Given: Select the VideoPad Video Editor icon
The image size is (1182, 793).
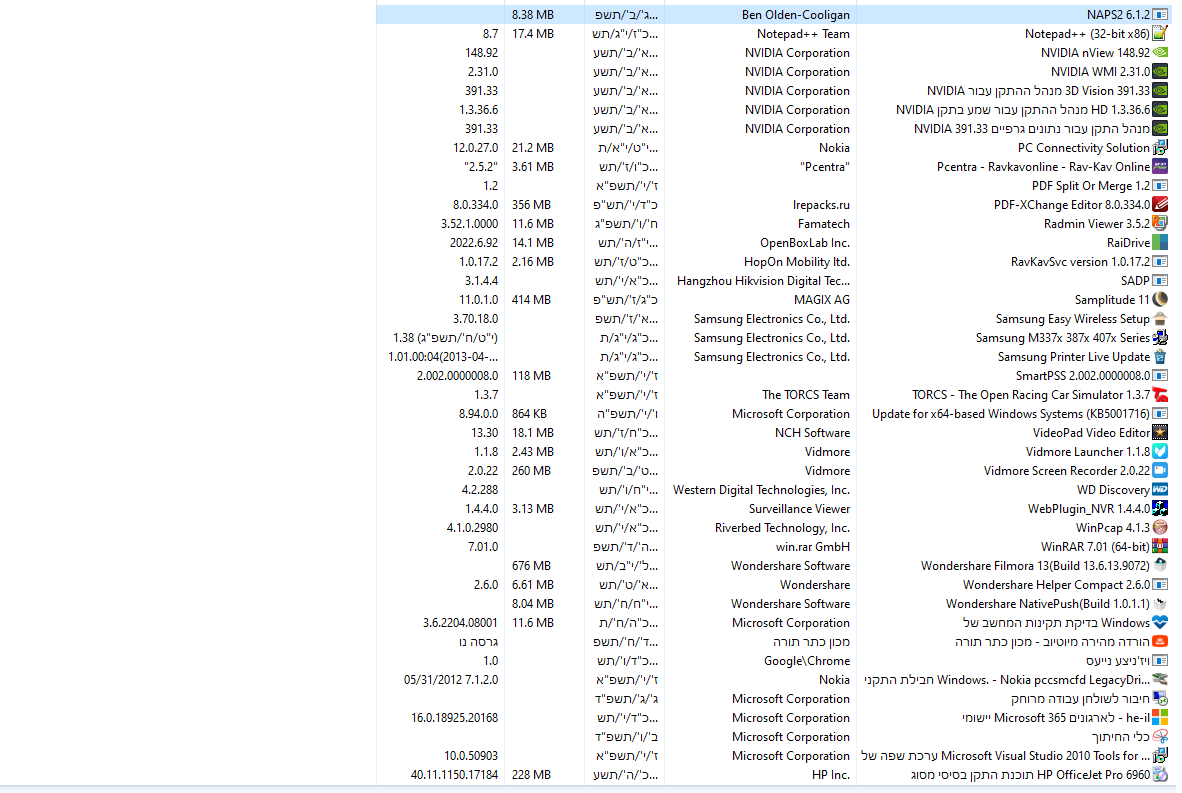Looking at the screenshot, I should pyautogui.click(x=1160, y=433).
